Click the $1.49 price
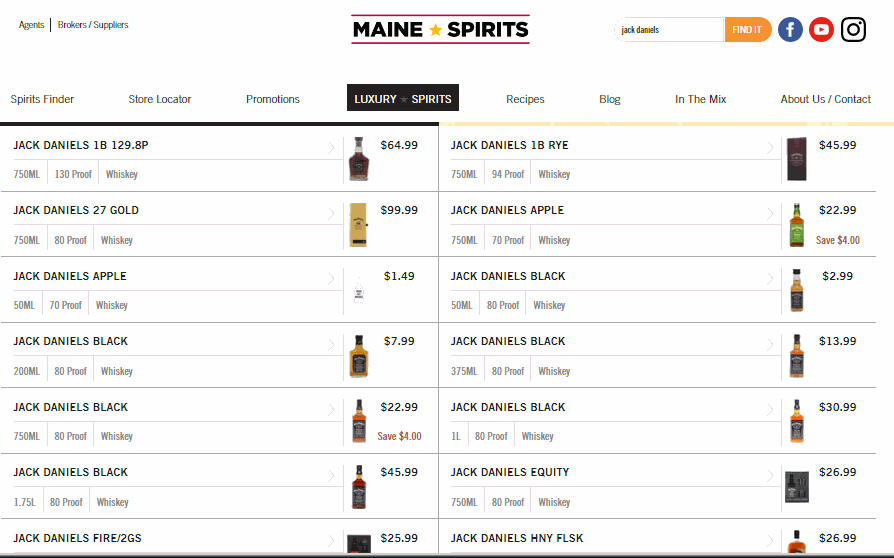This screenshot has width=894, height=558. [x=399, y=276]
